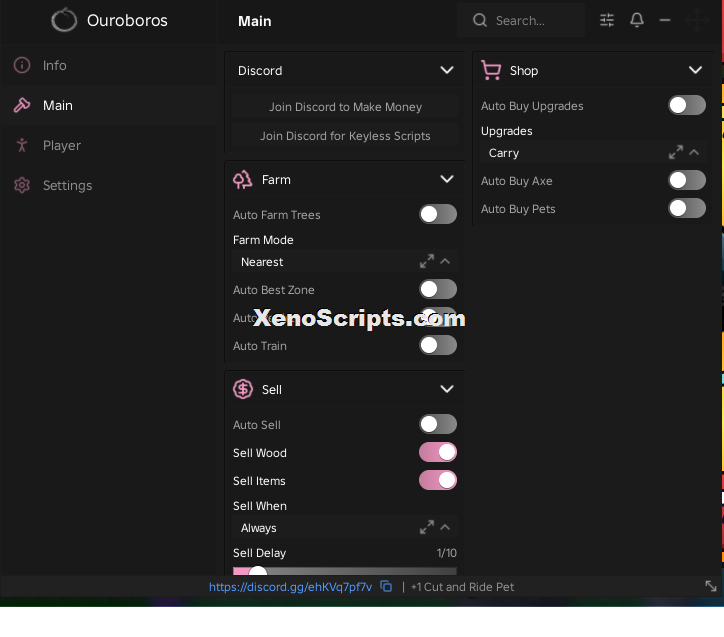The height and width of the screenshot is (637, 724).
Task: Enable Auto Sell toggle
Action: coord(438,424)
